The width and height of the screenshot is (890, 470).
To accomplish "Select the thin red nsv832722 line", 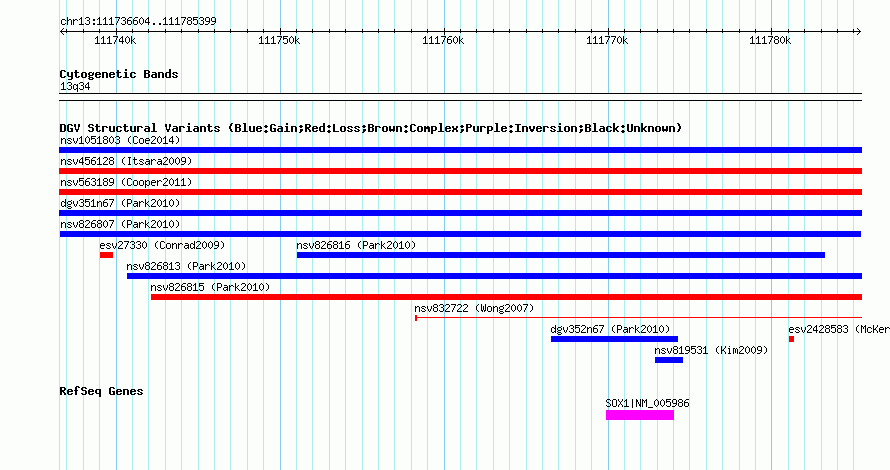I will (x=639, y=318).
